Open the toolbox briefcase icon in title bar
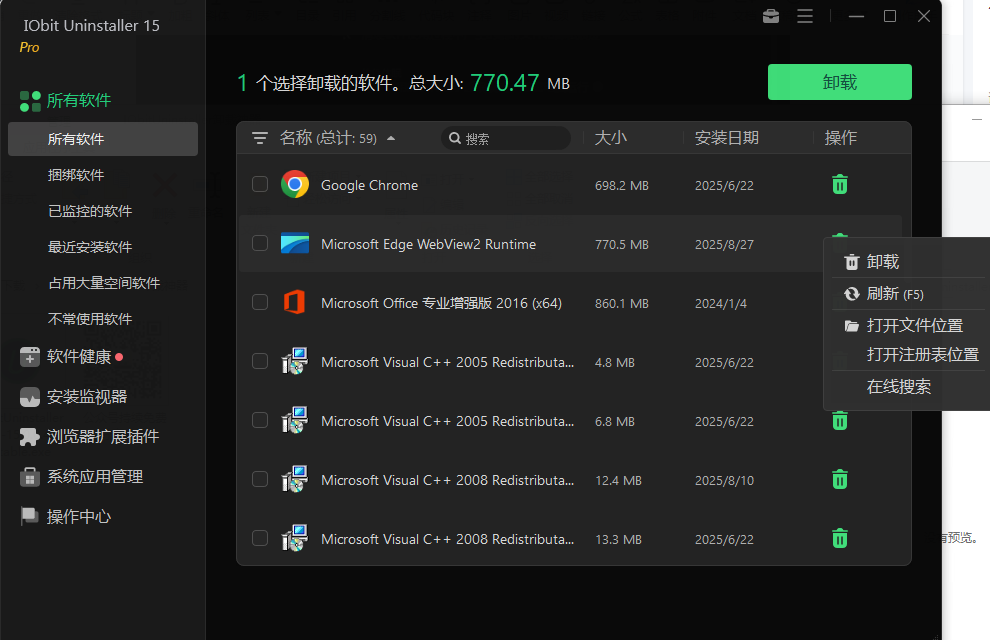Screen dimensions: 990x640 click(x=771, y=16)
